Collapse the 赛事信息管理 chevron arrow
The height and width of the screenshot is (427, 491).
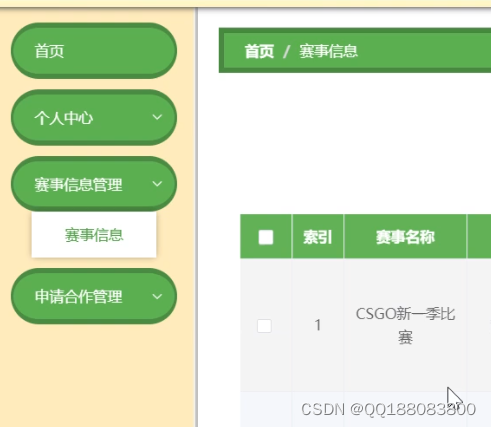(x=157, y=184)
